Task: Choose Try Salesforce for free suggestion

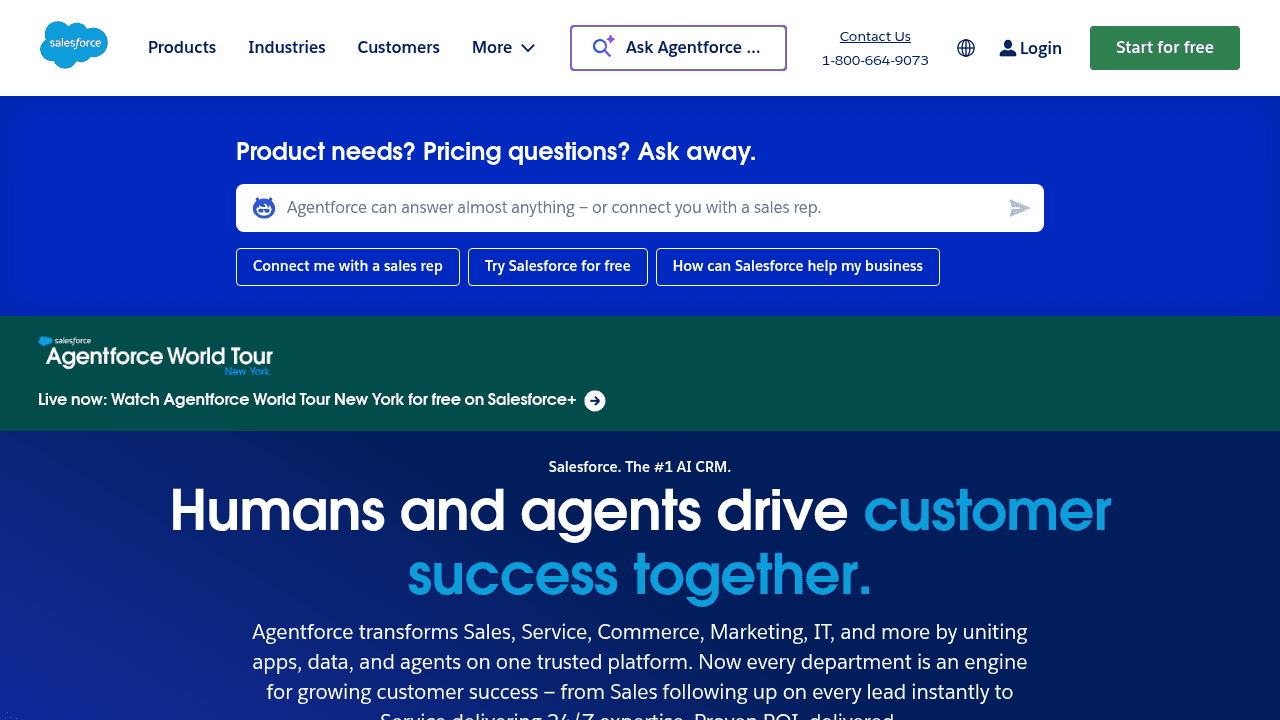Action: click(558, 267)
